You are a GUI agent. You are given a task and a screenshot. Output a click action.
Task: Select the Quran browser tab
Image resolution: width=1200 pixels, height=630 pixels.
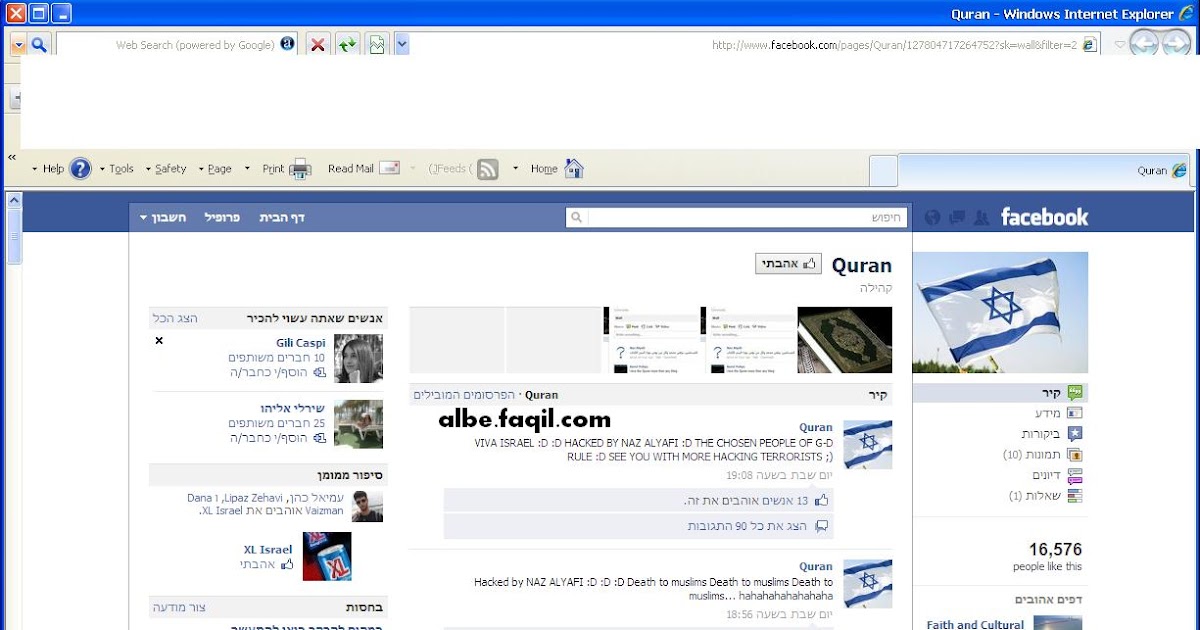[x=1045, y=170]
